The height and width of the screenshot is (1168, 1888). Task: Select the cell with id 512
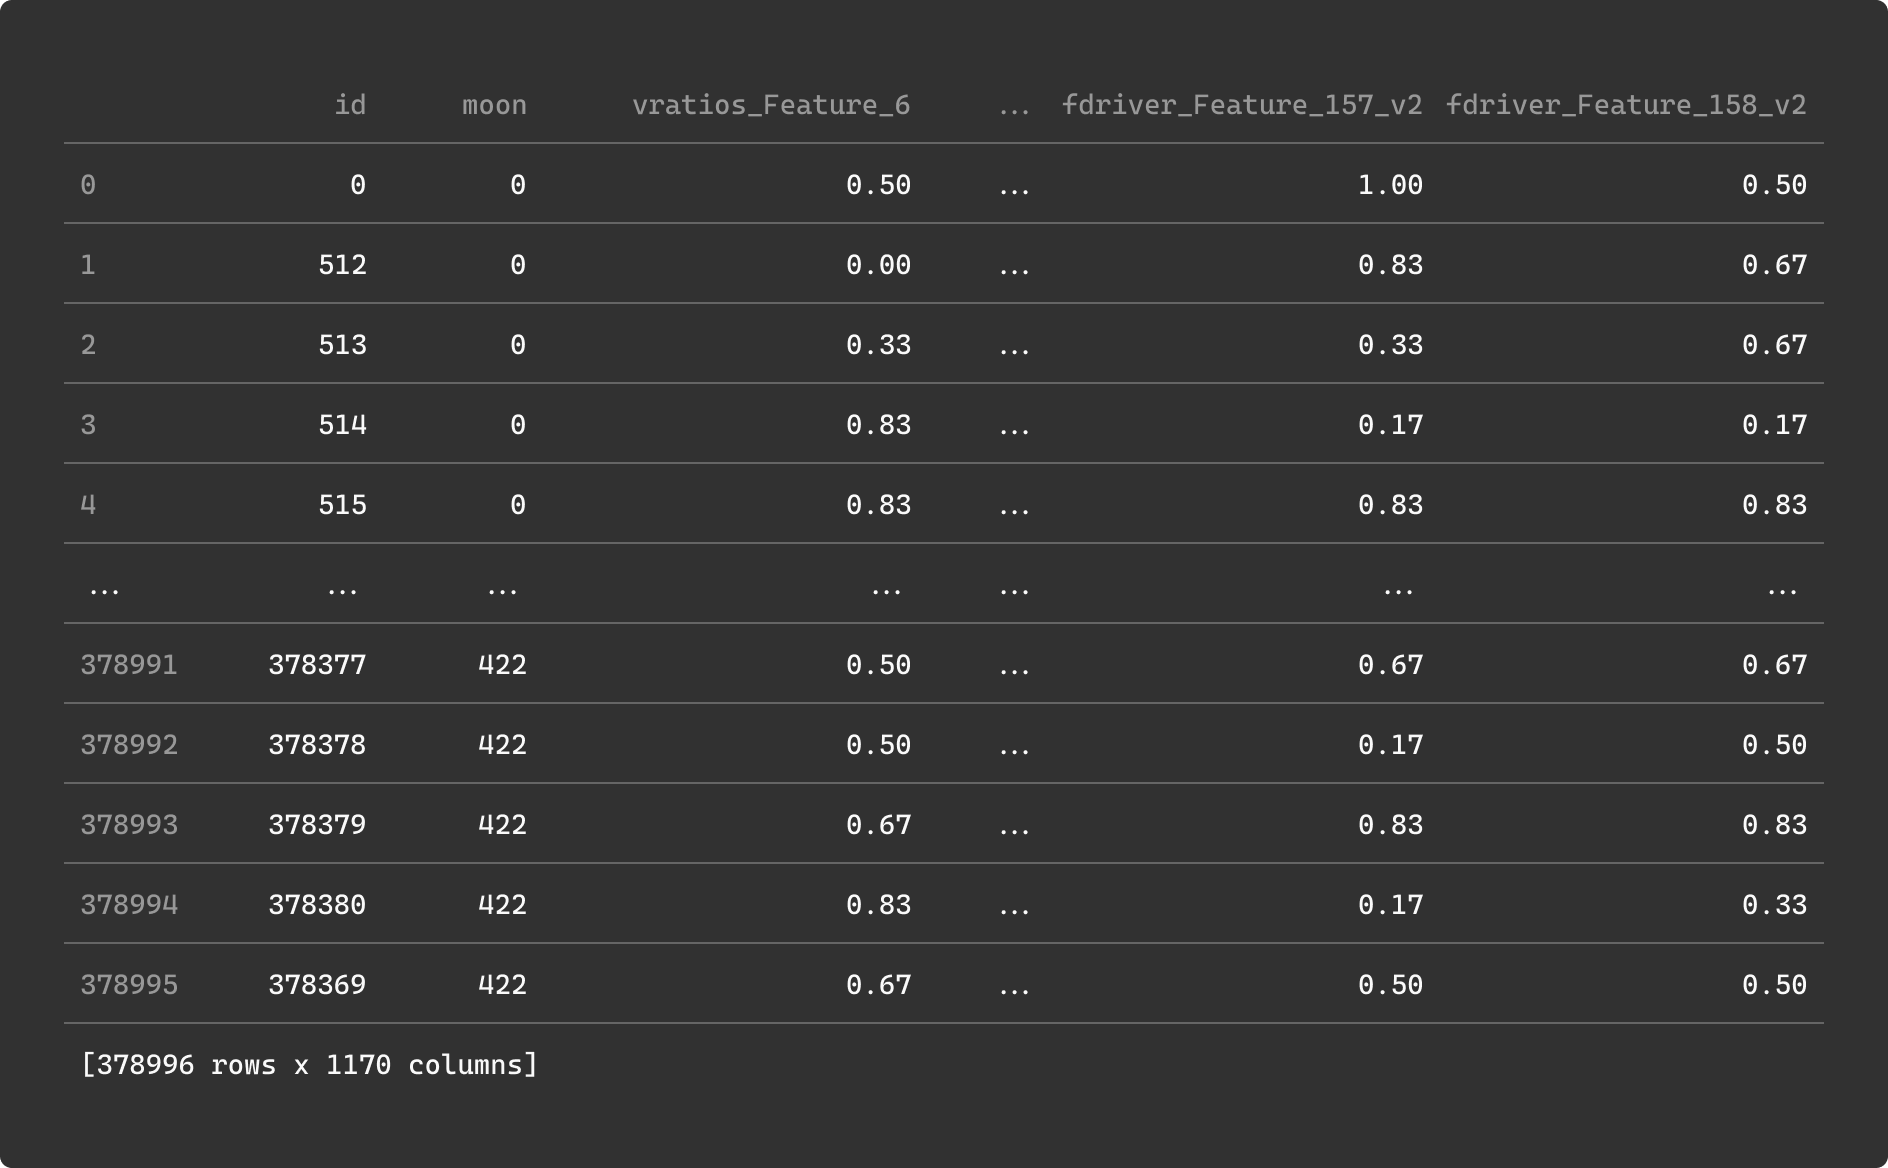342,265
